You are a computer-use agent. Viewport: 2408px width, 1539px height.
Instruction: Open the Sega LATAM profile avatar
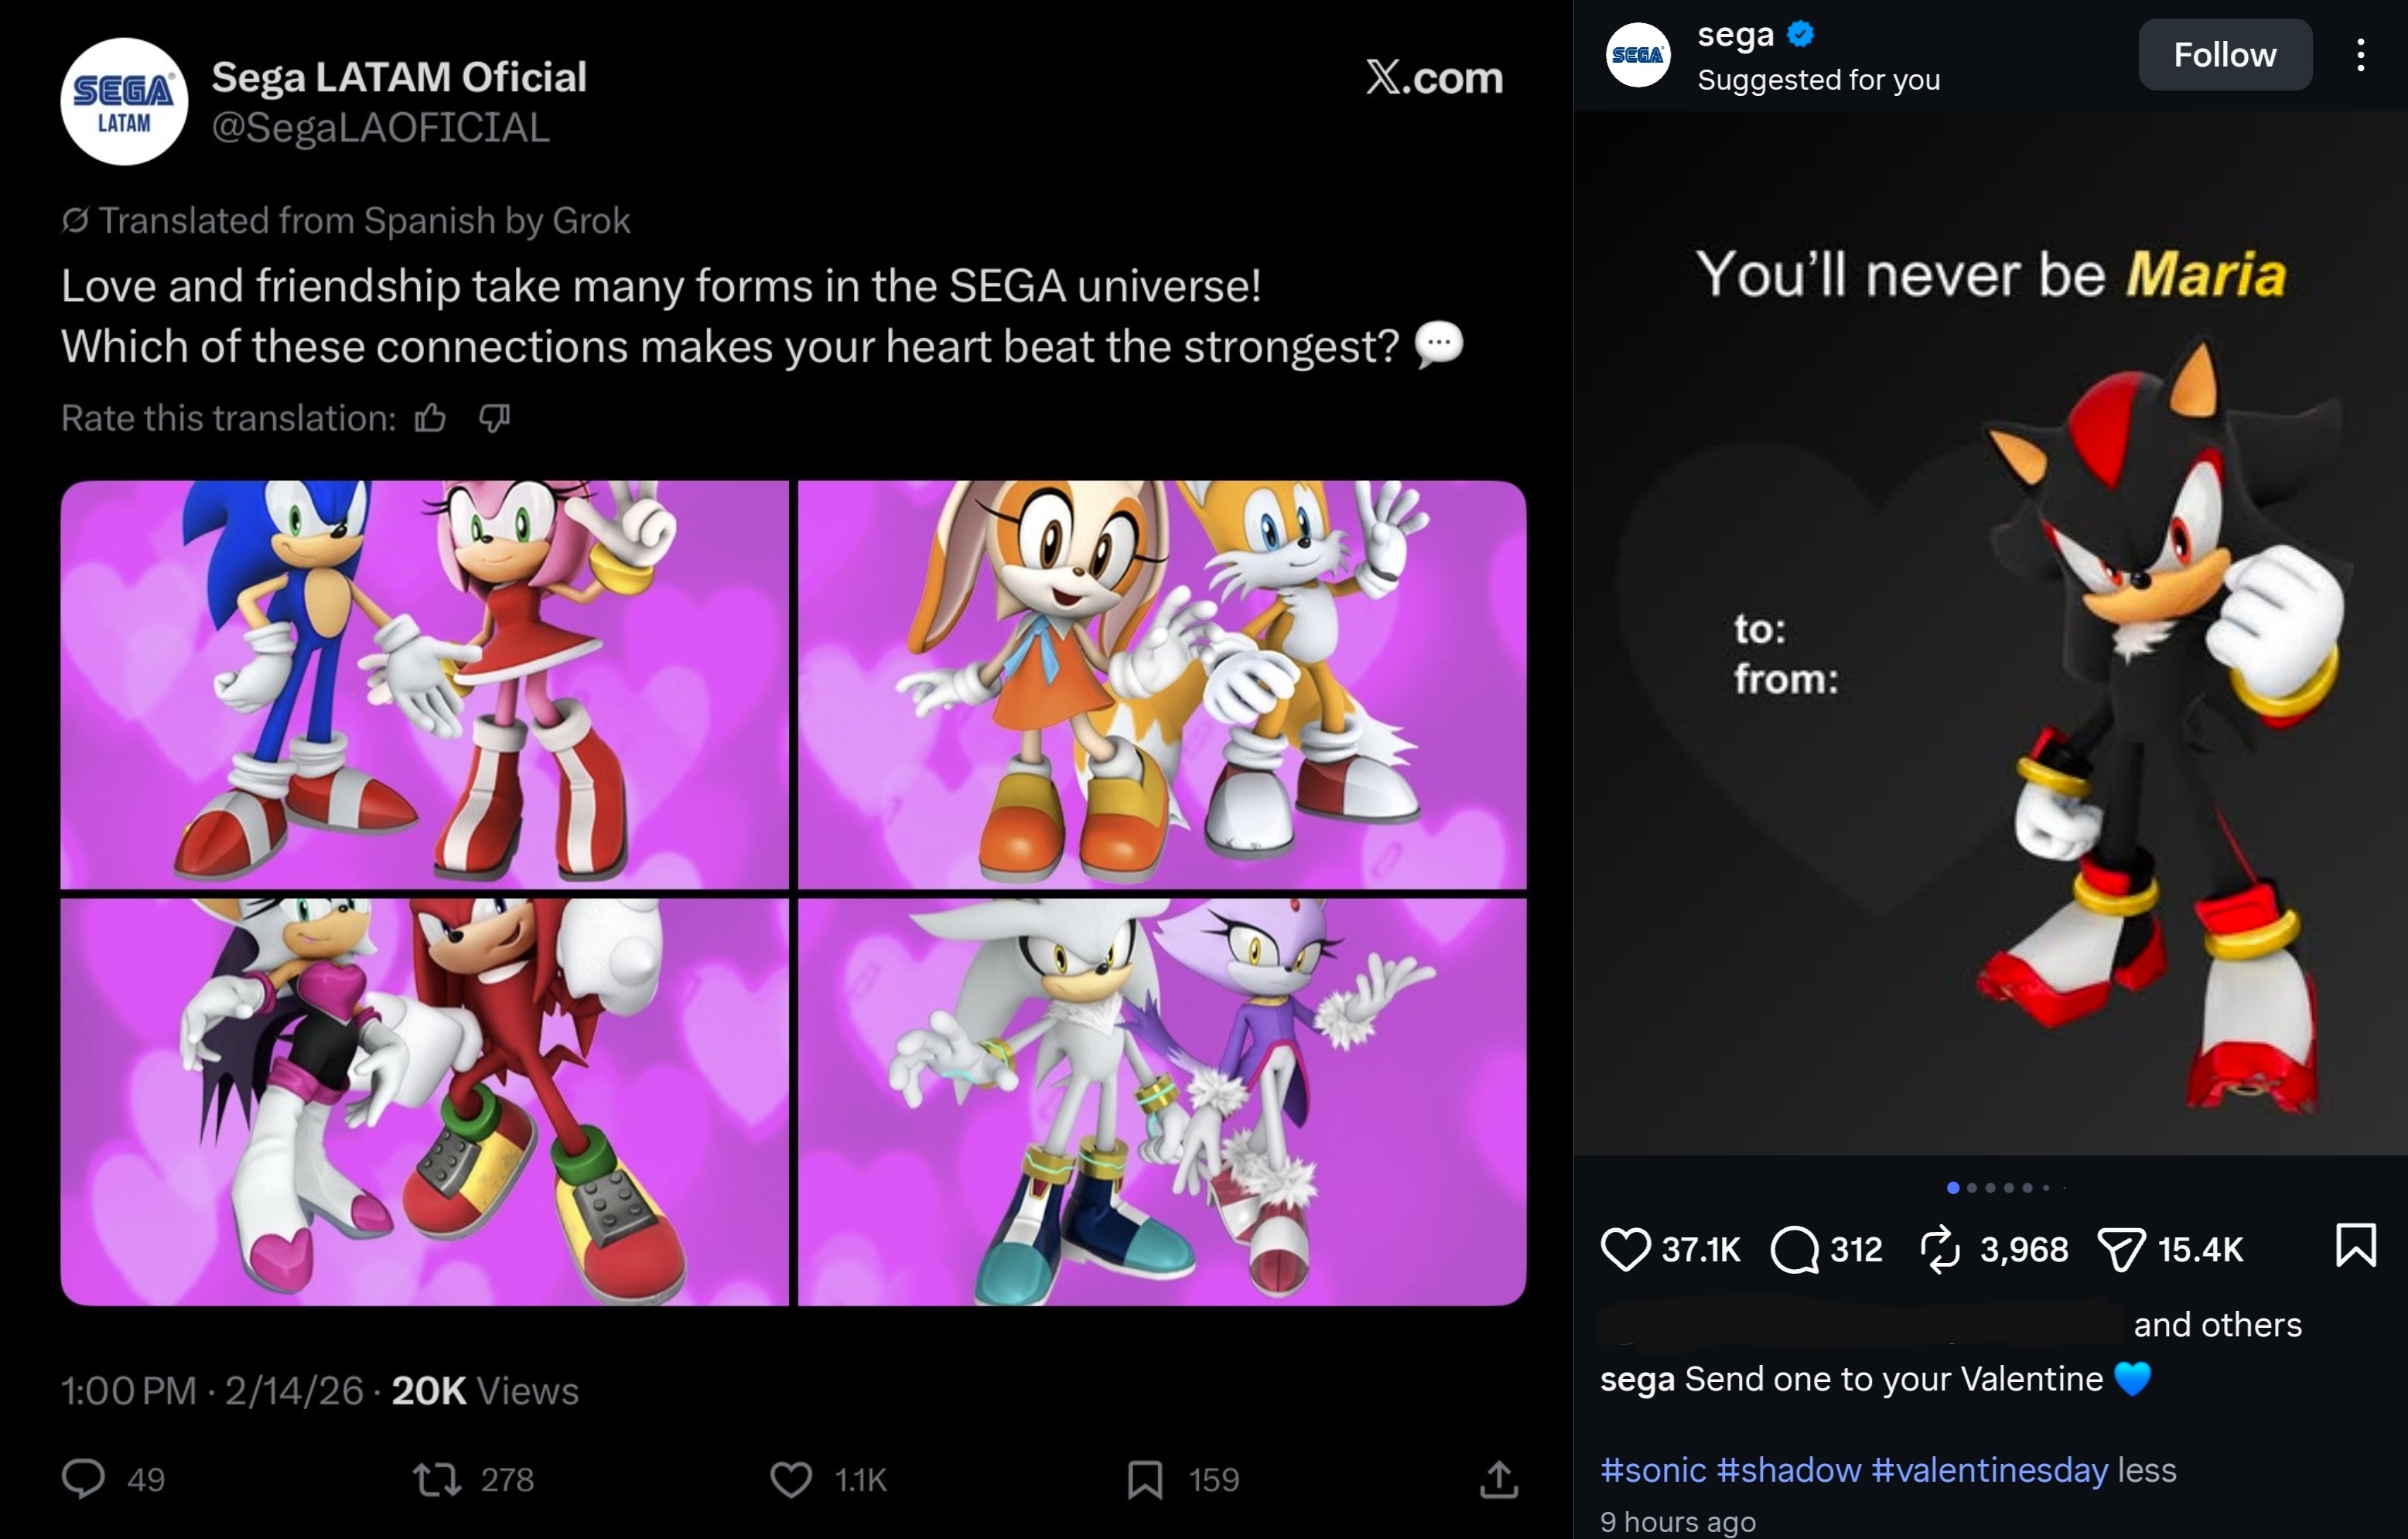click(124, 102)
